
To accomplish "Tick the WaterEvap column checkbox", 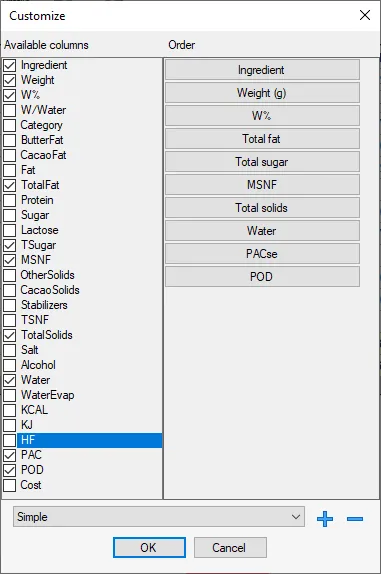I will [x=10, y=395].
